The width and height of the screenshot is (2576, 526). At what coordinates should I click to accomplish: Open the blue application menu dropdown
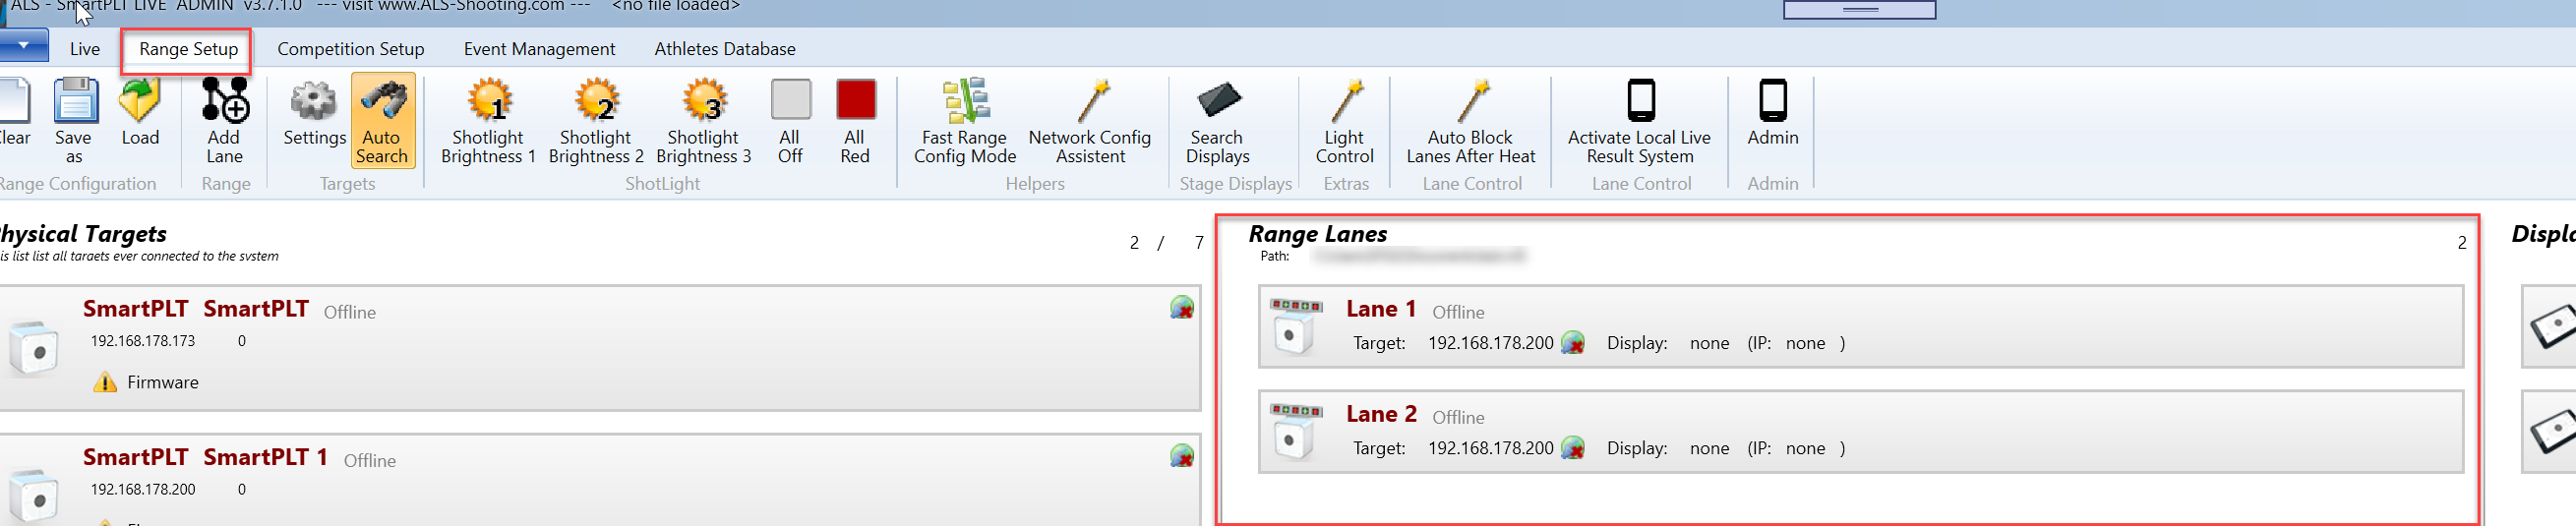coord(23,46)
